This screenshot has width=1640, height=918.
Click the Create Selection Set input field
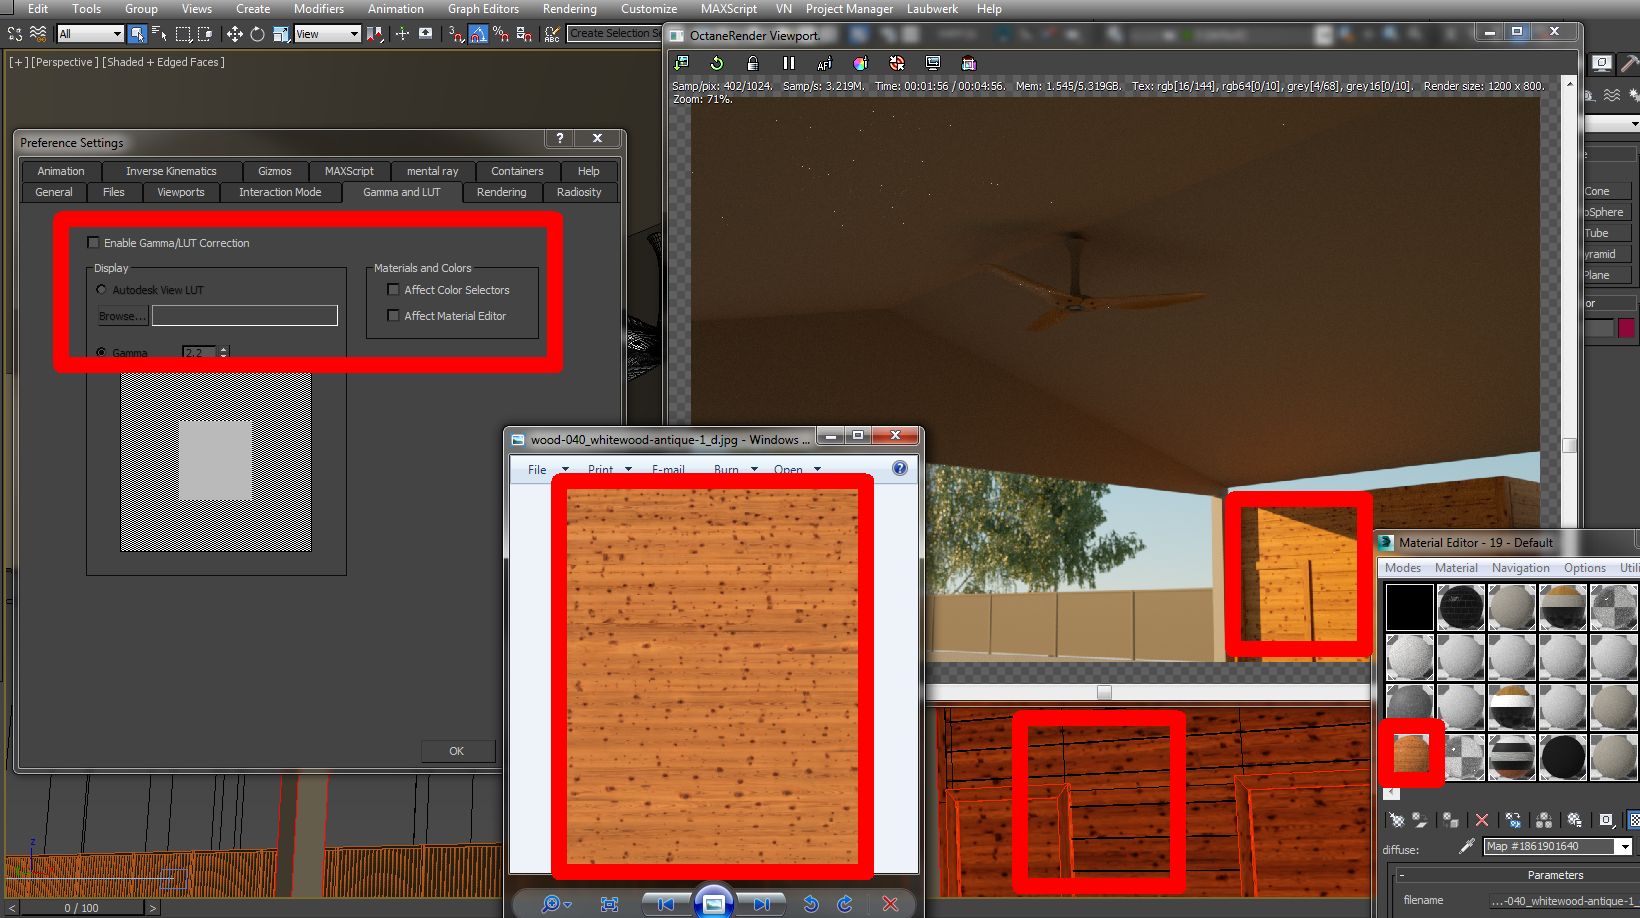click(615, 33)
